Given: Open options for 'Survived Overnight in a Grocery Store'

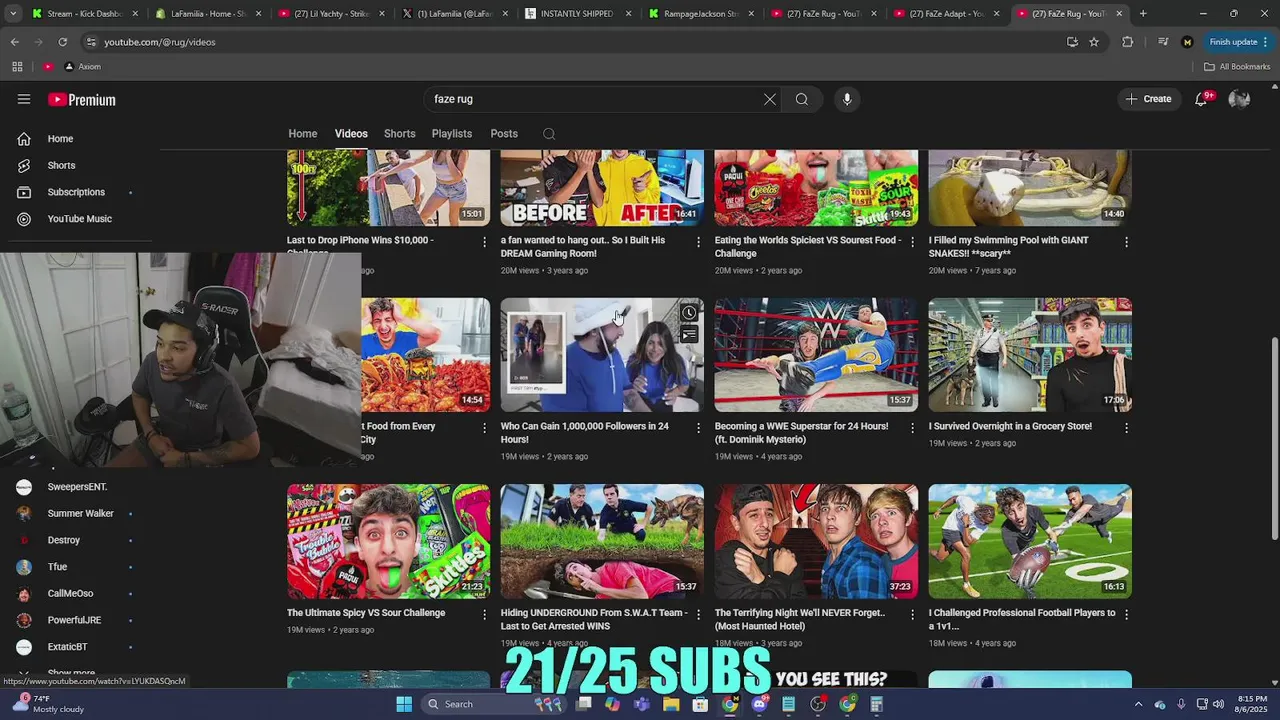Looking at the screenshot, I should (x=1126, y=428).
